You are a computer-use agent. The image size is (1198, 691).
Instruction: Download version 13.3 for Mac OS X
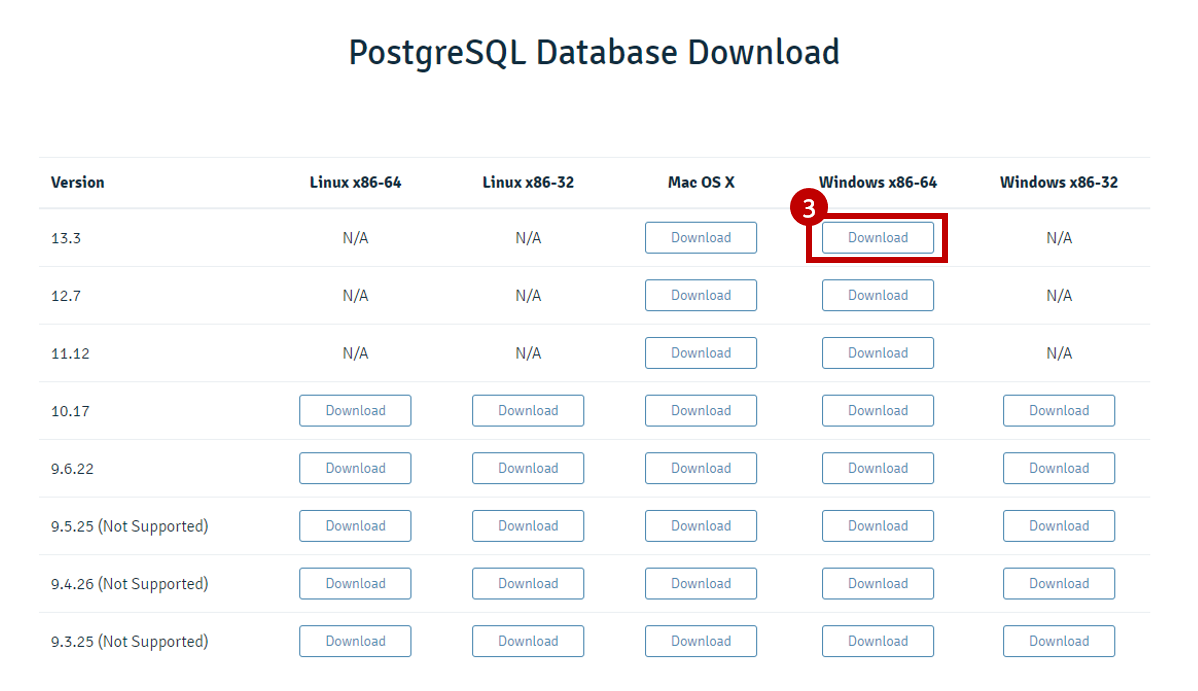pos(701,238)
